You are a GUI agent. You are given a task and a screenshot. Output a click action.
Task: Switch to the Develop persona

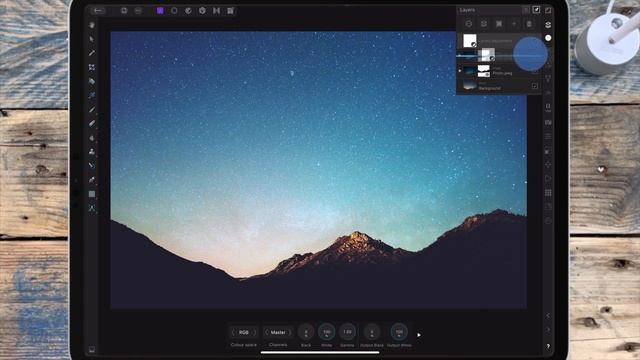point(202,11)
